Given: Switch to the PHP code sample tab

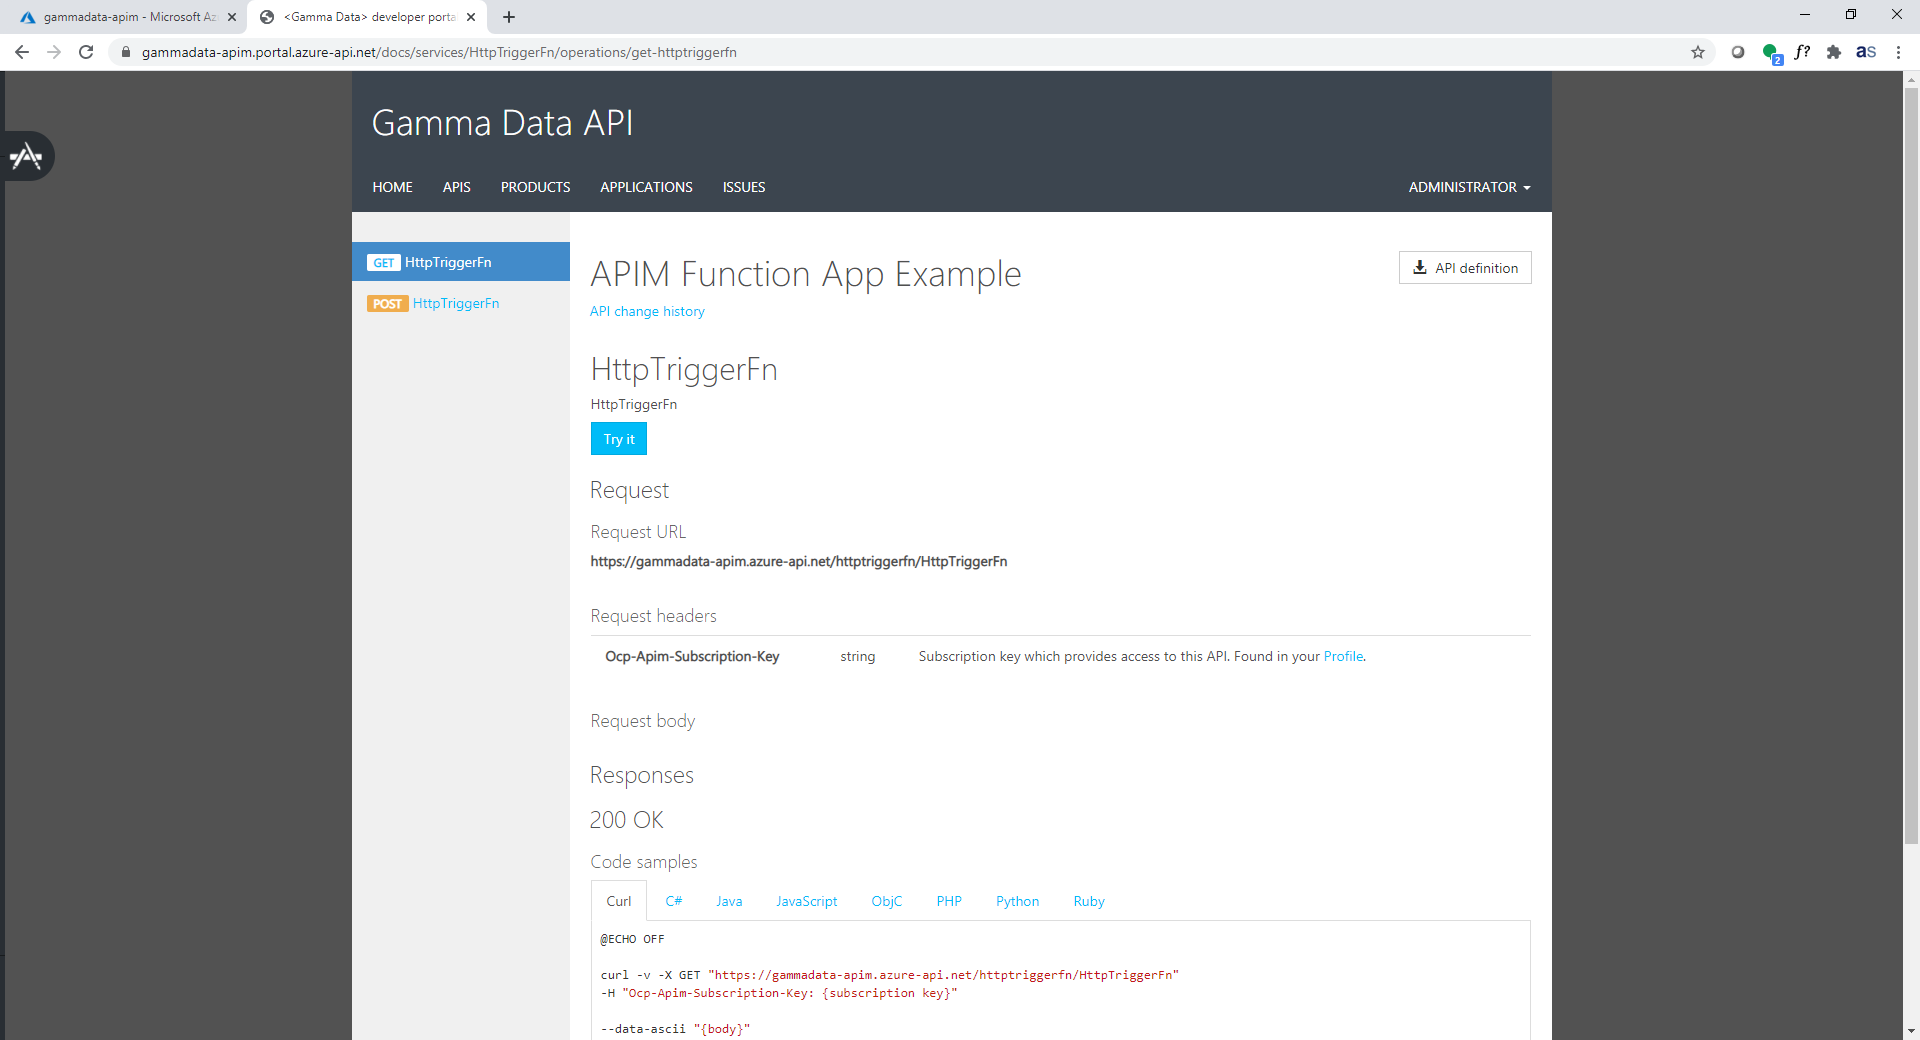Looking at the screenshot, I should [949, 901].
